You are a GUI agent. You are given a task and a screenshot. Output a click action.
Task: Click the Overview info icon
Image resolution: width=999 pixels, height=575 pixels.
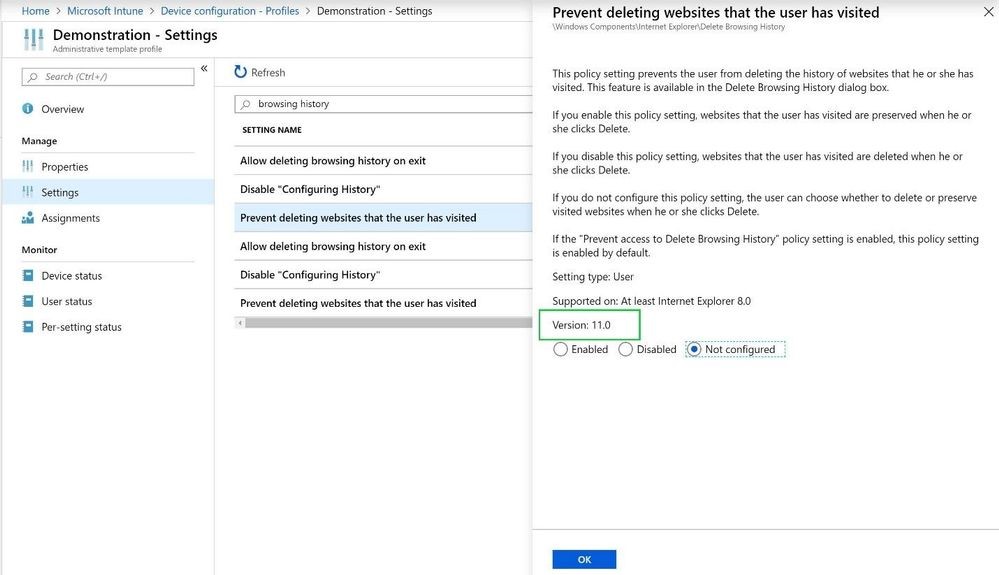[27, 109]
